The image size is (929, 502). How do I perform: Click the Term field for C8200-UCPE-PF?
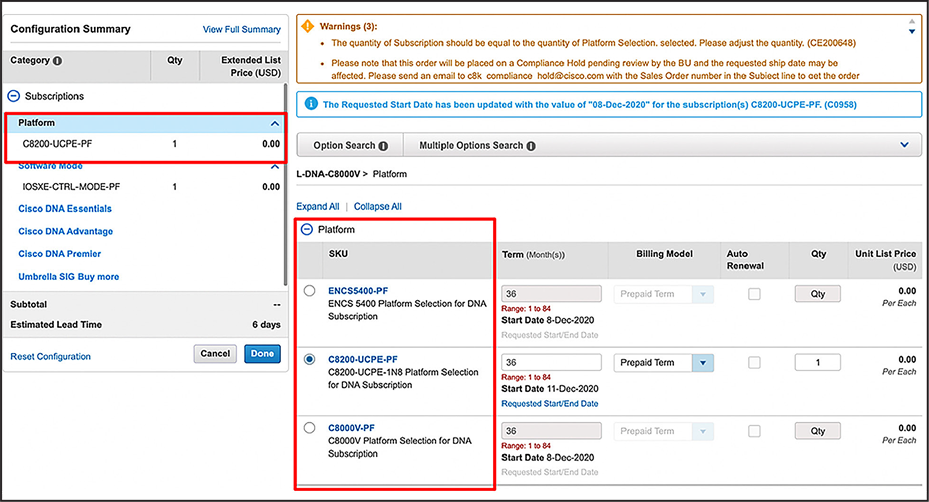pyautogui.click(x=552, y=362)
